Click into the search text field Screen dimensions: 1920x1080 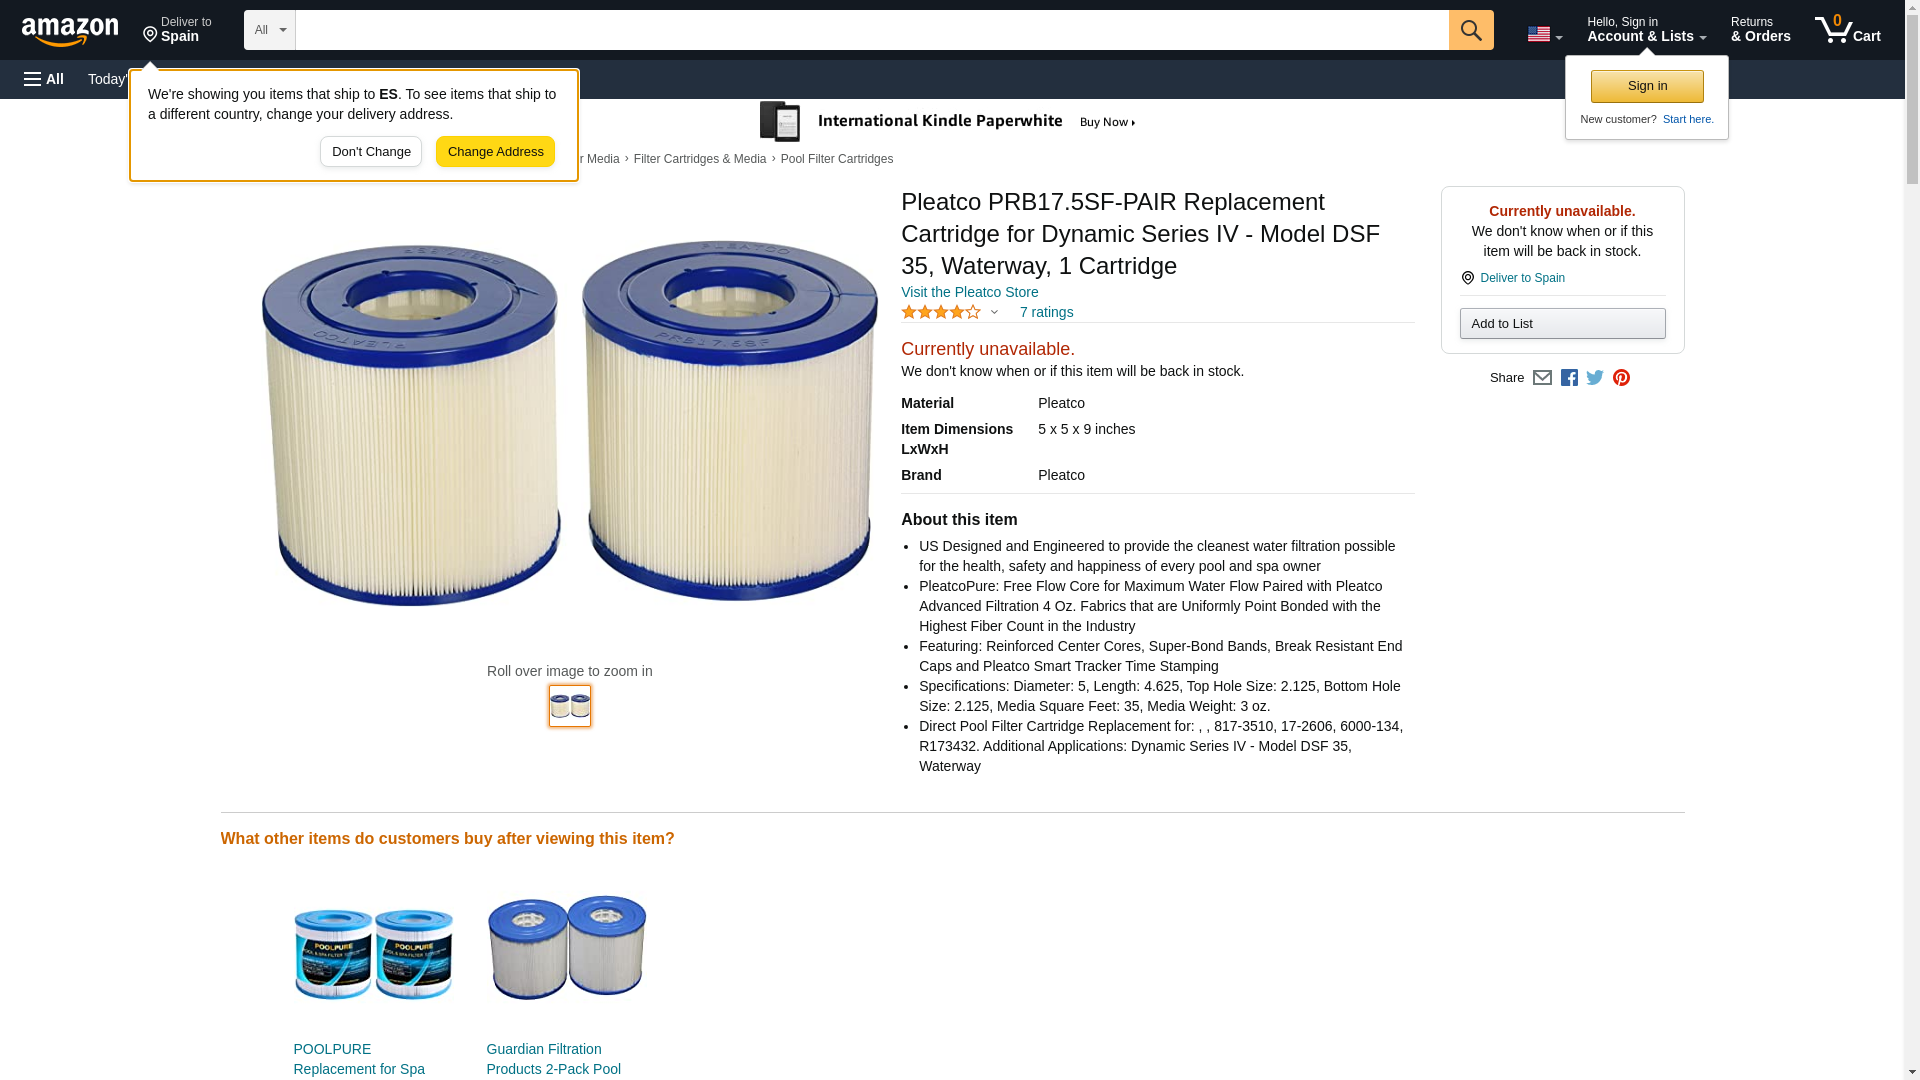point(871,30)
